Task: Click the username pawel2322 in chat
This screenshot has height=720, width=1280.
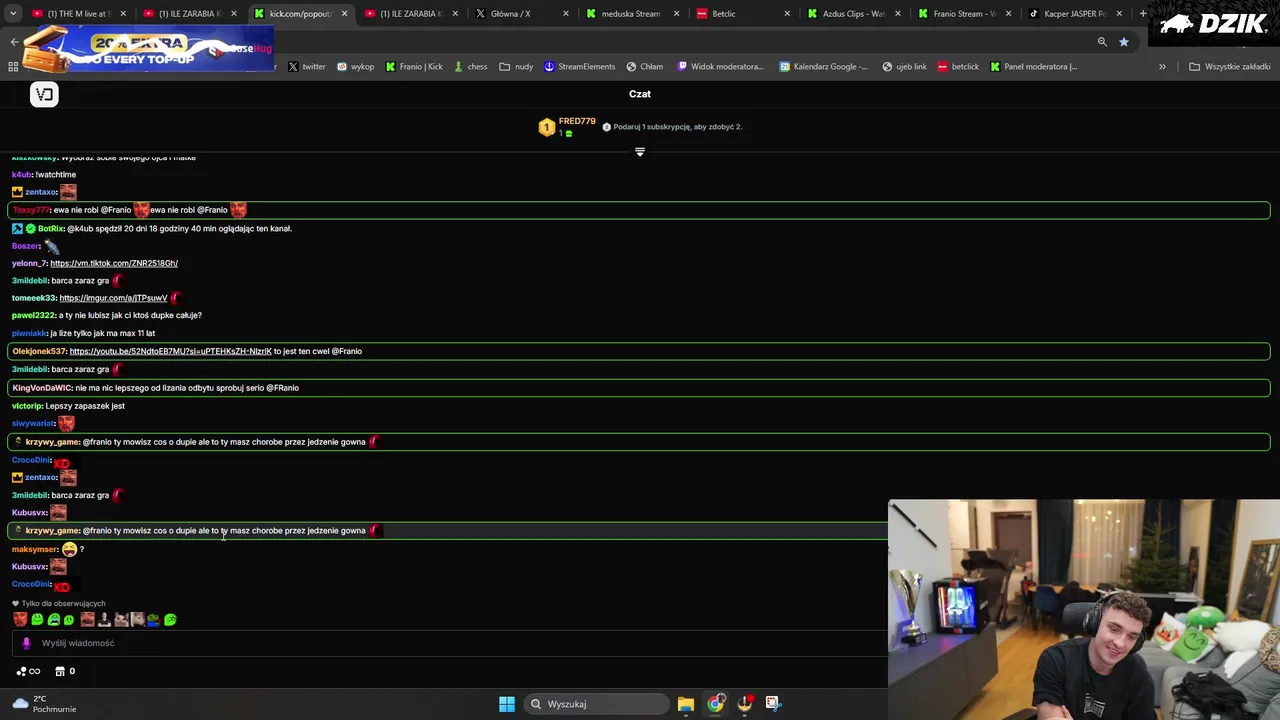Action: [x=33, y=315]
